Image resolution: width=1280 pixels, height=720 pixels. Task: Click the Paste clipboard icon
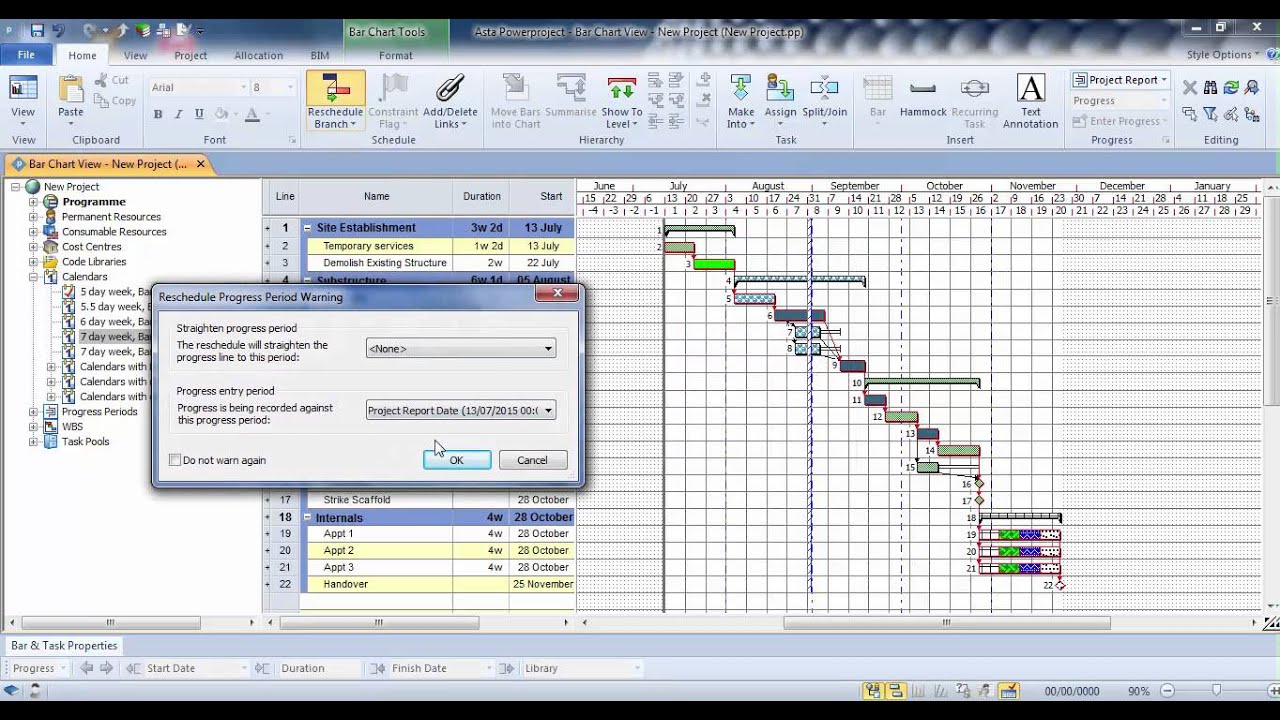pos(71,88)
